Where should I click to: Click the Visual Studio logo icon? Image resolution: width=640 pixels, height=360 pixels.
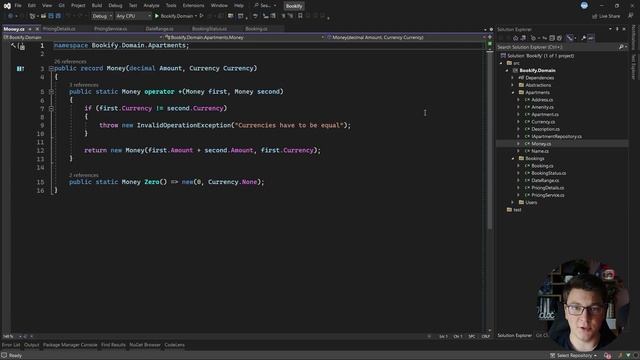pos(7,6)
